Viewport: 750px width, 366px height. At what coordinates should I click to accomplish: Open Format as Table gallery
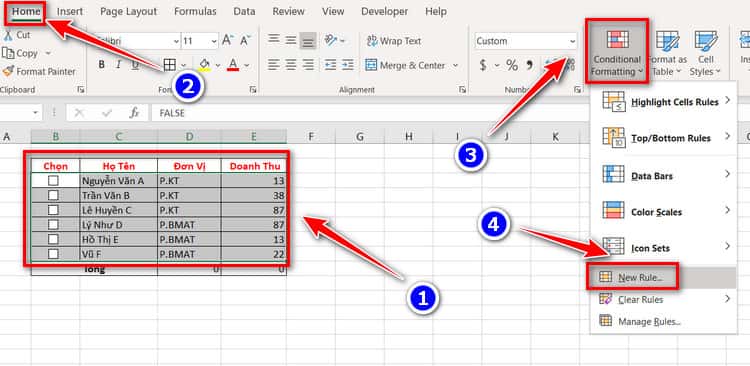pos(667,53)
